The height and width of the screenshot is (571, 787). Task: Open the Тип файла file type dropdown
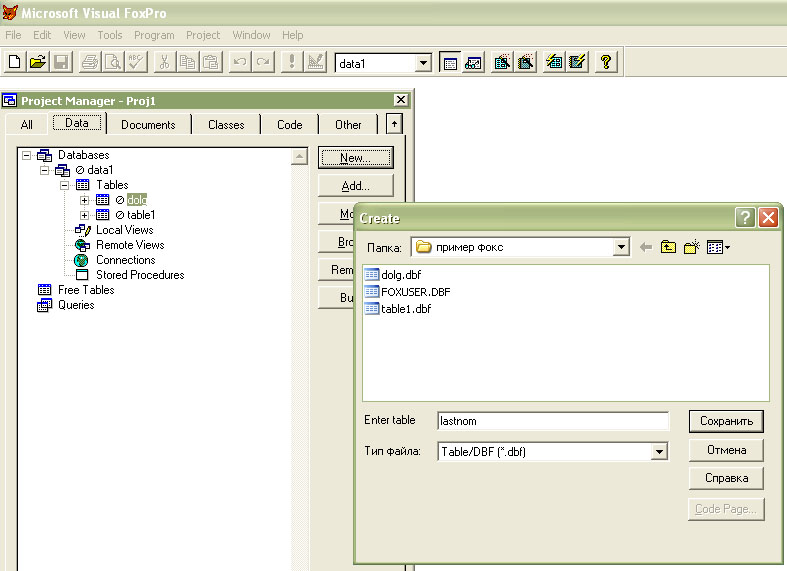coord(659,452)
